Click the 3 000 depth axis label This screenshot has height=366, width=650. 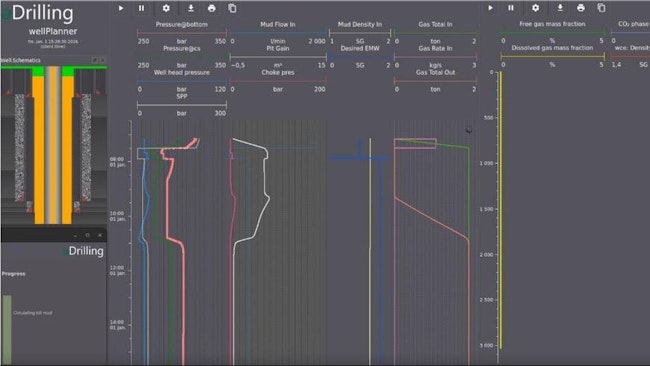pos(486,345)
